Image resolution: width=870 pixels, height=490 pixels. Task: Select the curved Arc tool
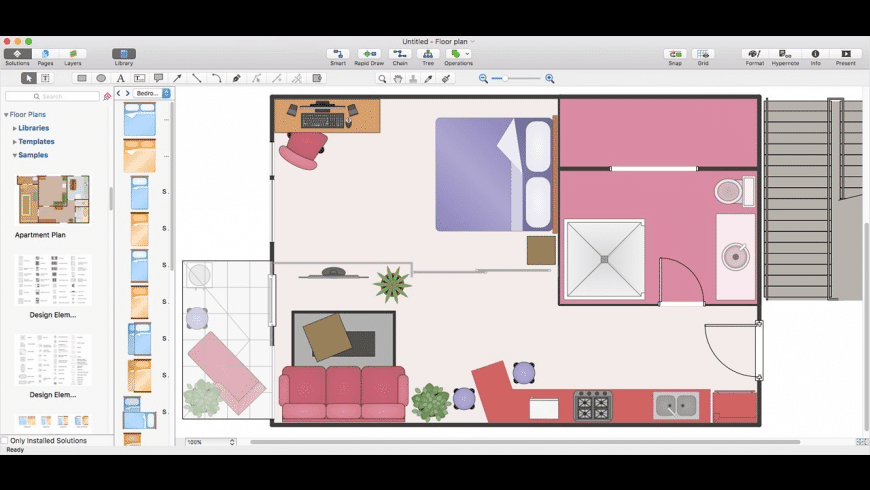216,78
